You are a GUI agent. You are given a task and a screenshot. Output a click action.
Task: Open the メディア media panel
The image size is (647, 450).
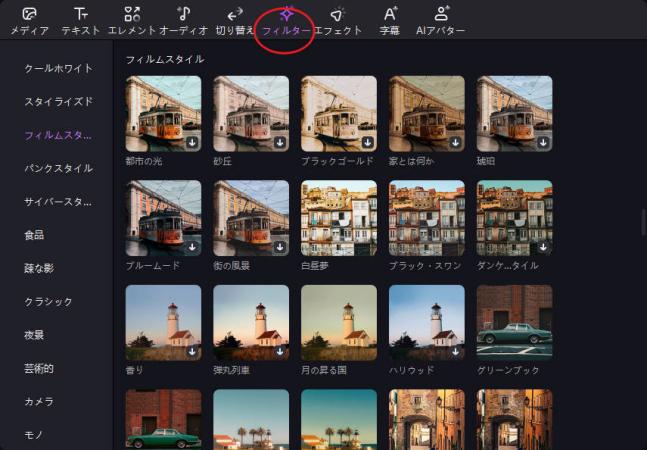pyautogui.click(x=29, y=21)
